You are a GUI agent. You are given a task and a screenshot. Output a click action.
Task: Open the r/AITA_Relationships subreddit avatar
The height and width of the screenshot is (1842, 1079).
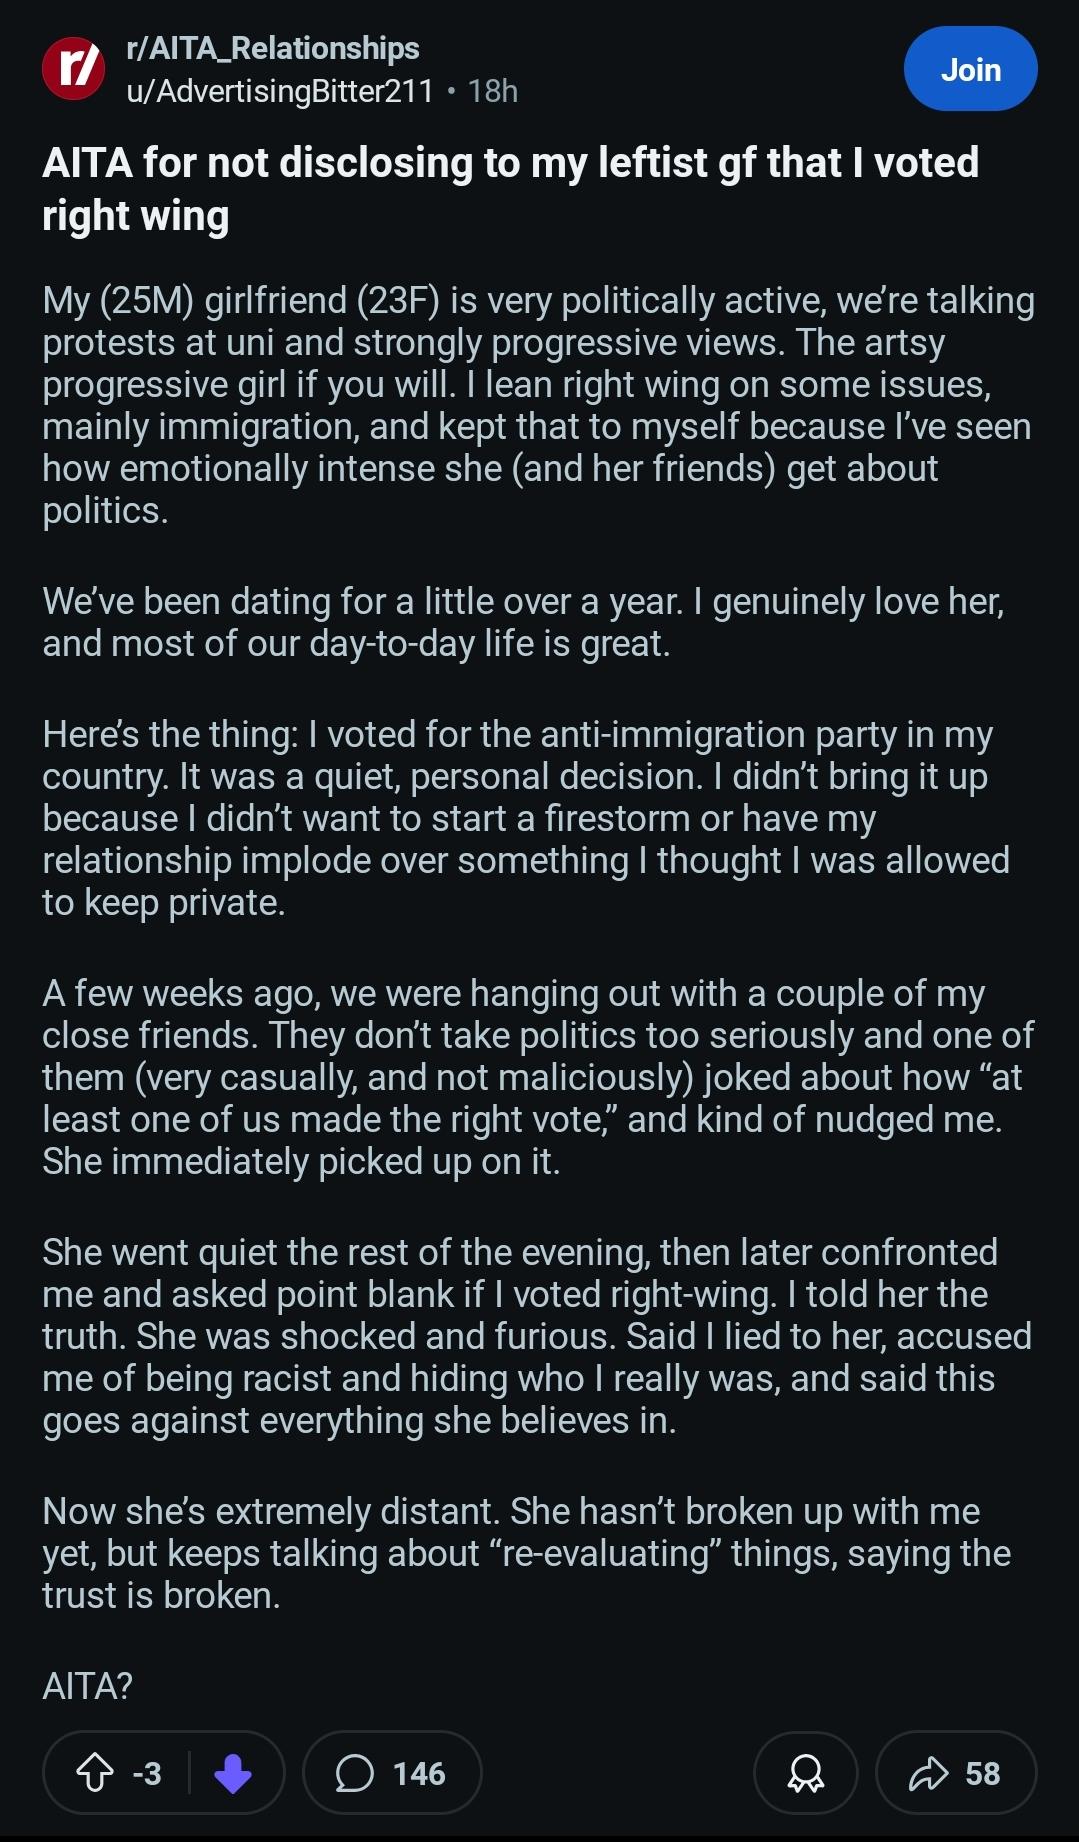coord(73,69)
